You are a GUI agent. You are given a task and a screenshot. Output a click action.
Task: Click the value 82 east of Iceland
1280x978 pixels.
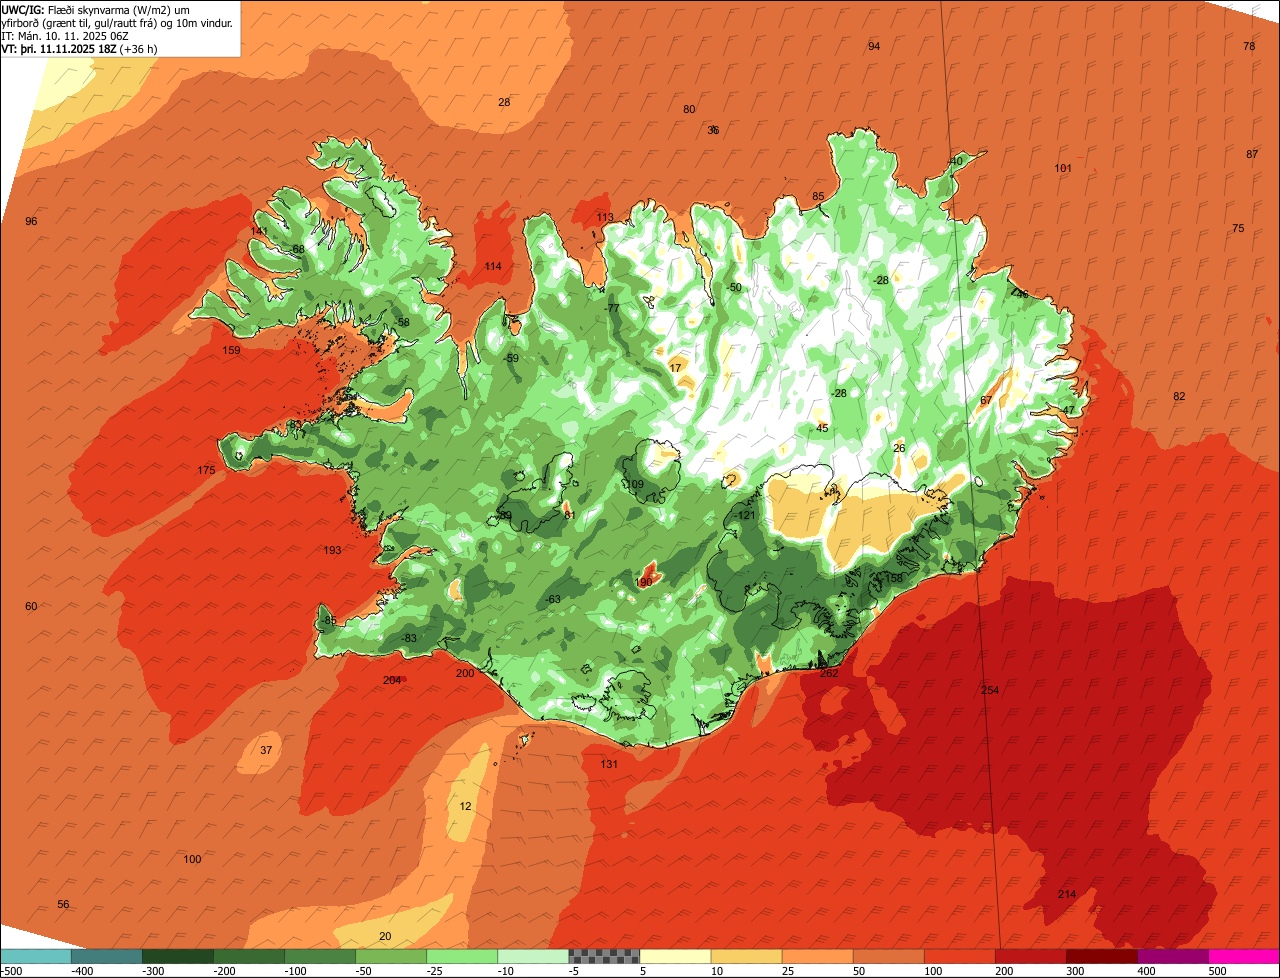[x=1179, y=396]
